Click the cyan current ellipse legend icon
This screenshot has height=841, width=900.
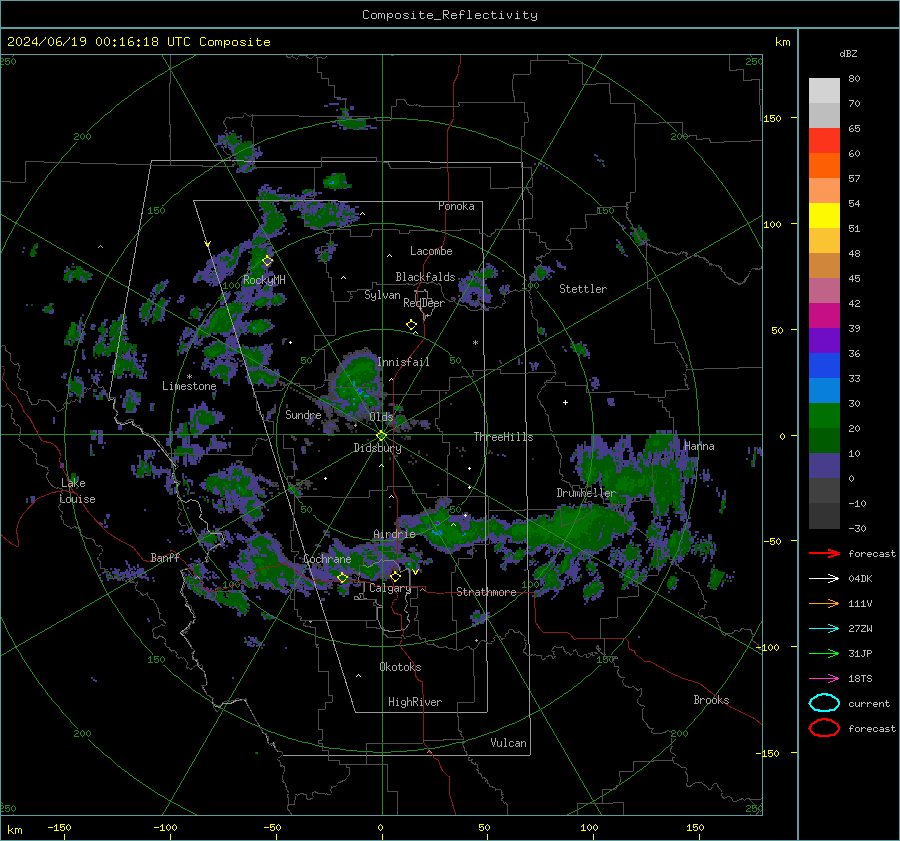click(x=824, y=703)
